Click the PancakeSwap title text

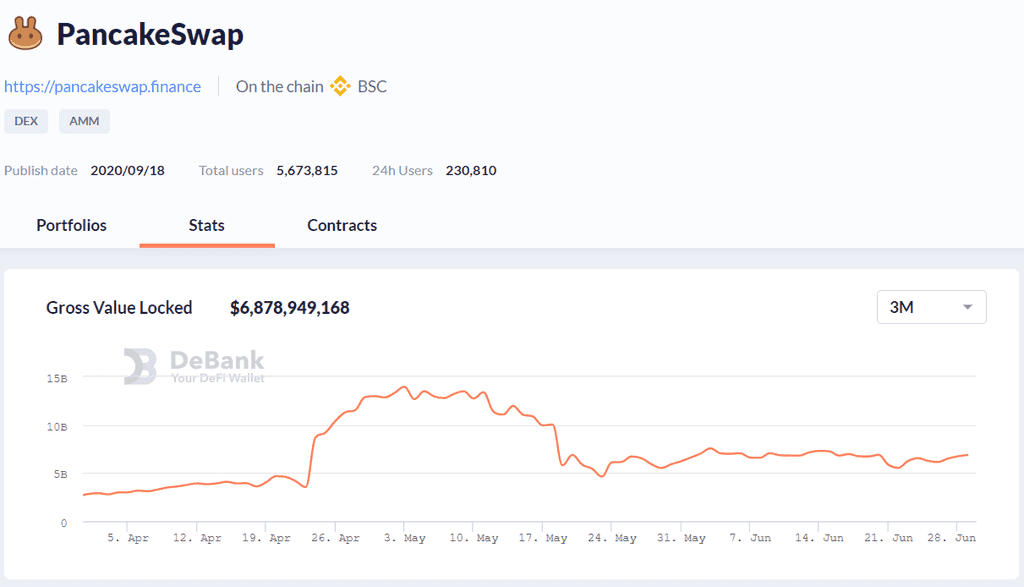point(150,34)
